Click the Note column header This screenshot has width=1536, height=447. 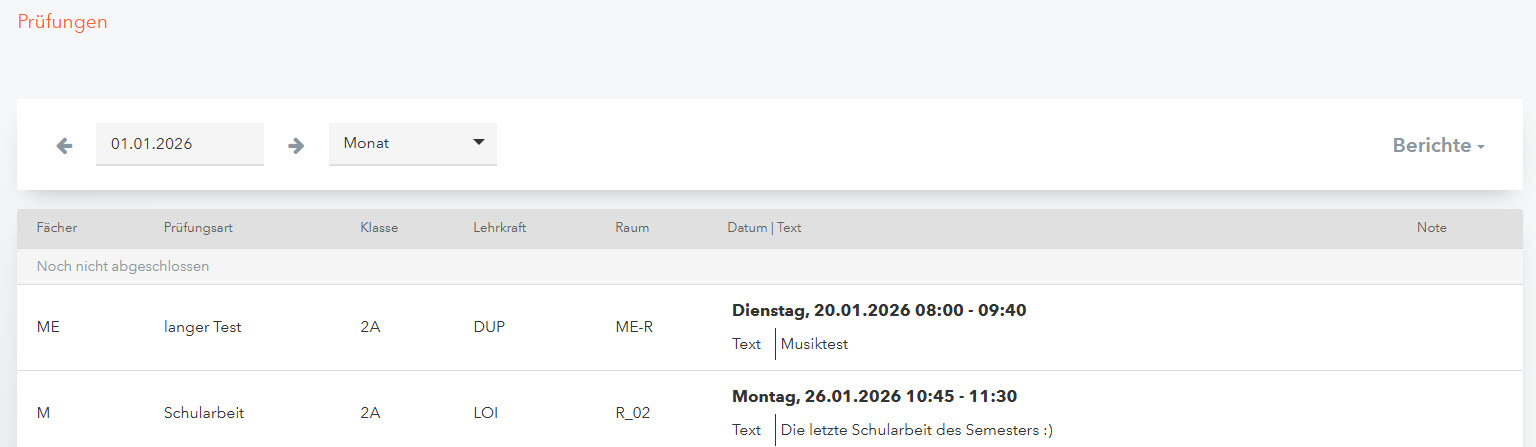point(1431,228)
